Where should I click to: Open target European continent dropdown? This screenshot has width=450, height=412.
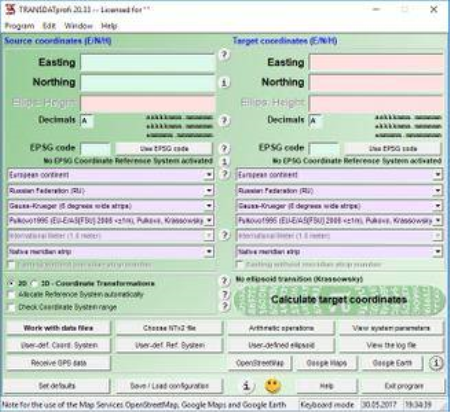(x=339, y=175)
